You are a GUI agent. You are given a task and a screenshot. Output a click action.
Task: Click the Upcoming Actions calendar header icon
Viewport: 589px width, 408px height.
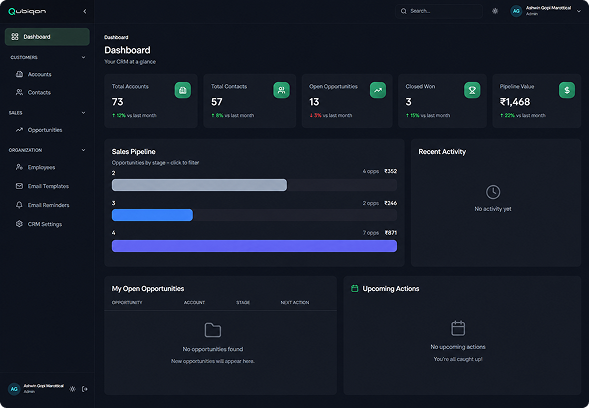[x=354, y=289]
